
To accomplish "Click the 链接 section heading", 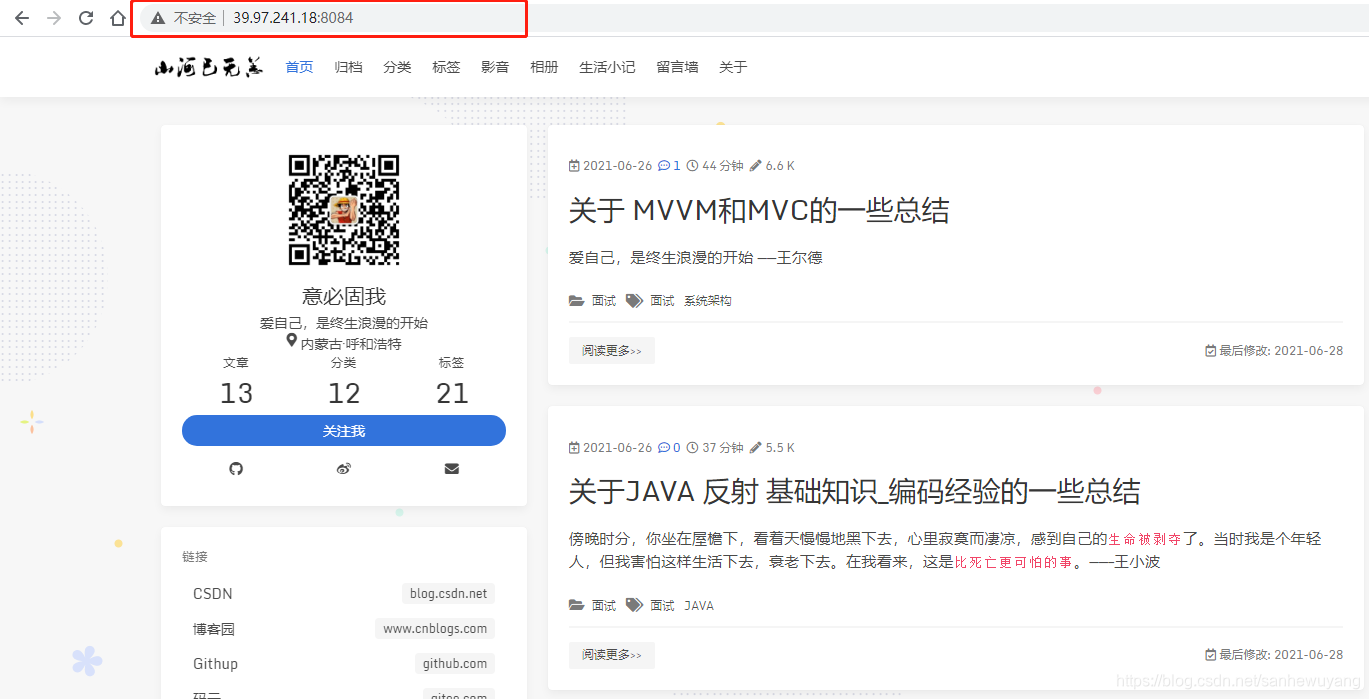I will (195, 557).
